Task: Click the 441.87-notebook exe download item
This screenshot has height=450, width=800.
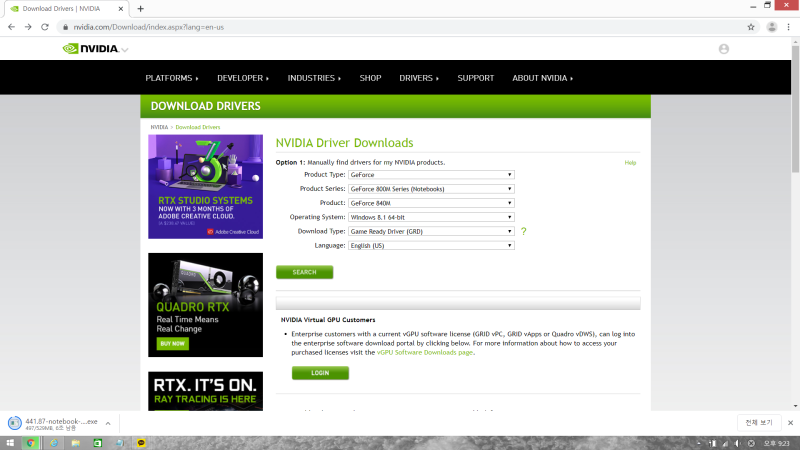Action: coord(61,424)
